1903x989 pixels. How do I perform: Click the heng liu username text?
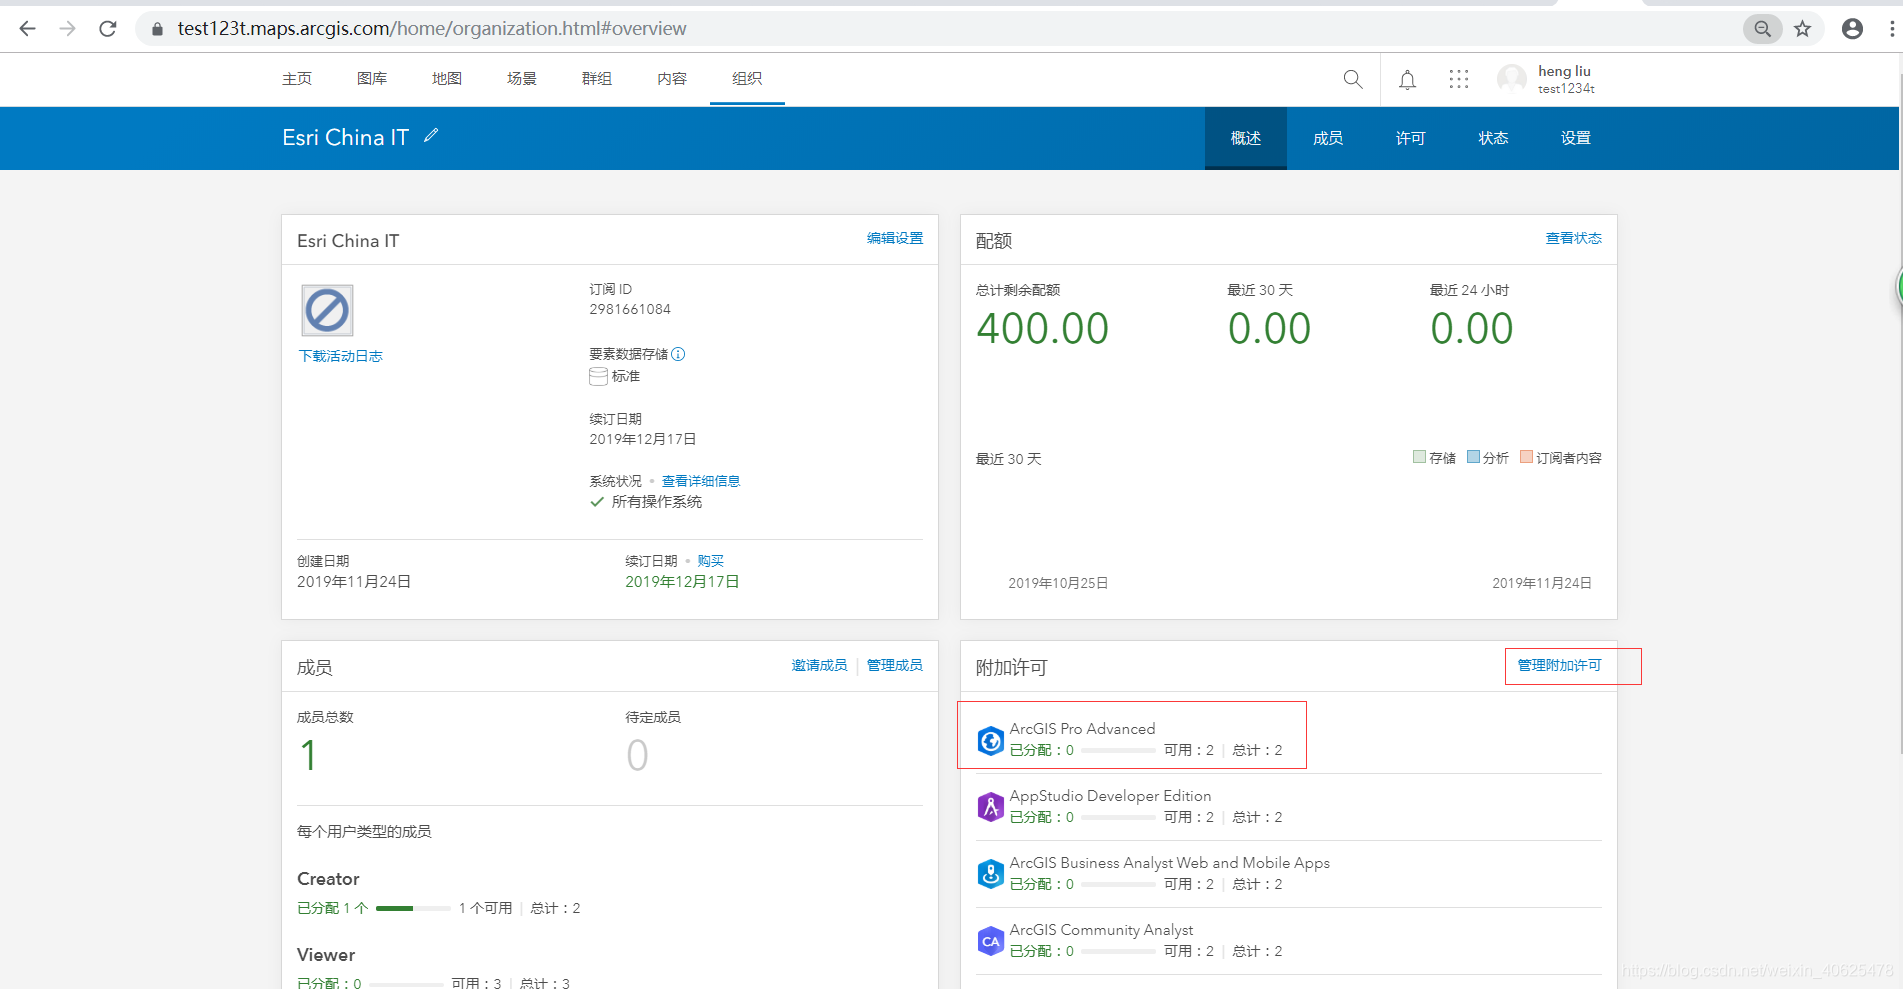pos(1564,71)
